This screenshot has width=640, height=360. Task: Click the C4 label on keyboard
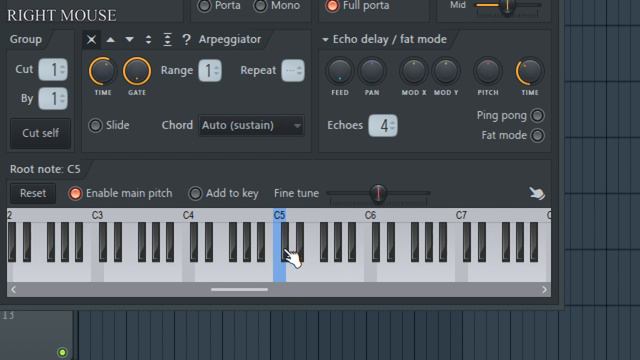tap(188, 216)
